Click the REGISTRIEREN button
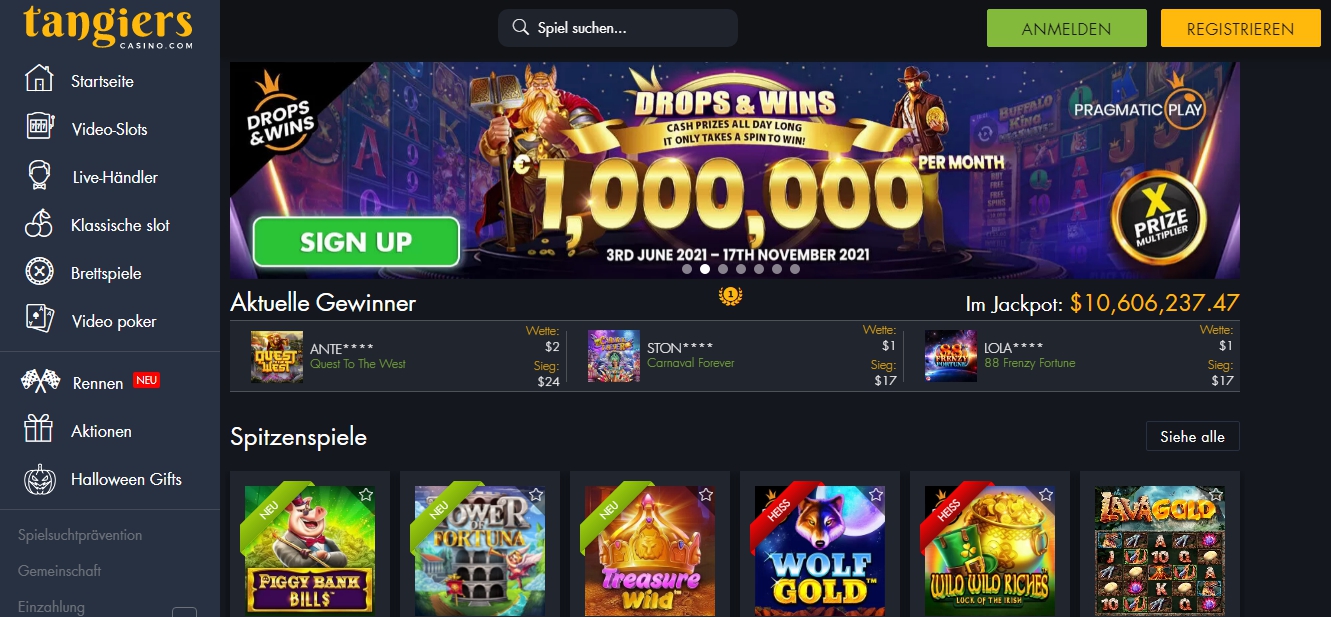Viewport: 1331px width, 617px height. click(1240, 29)
